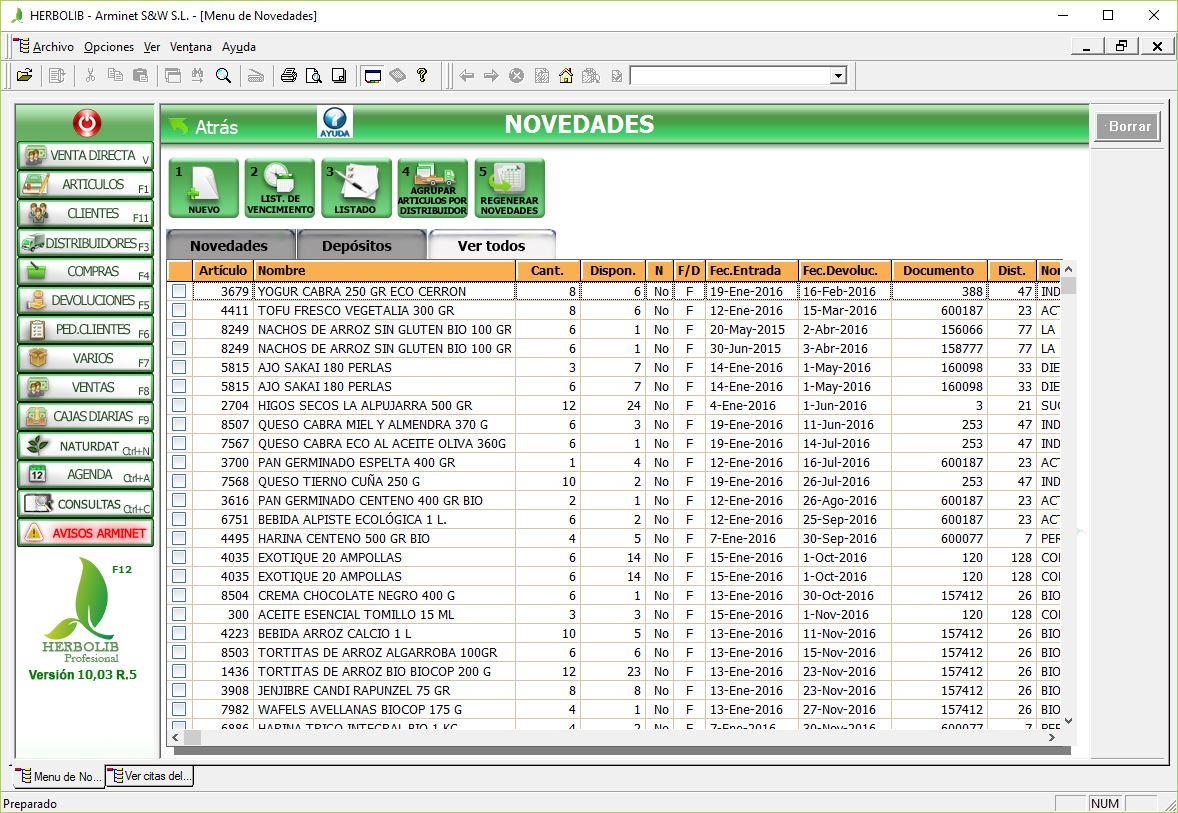1178x813 pixels.
Task: Open the Ver menu
Action: coord(152,47)
